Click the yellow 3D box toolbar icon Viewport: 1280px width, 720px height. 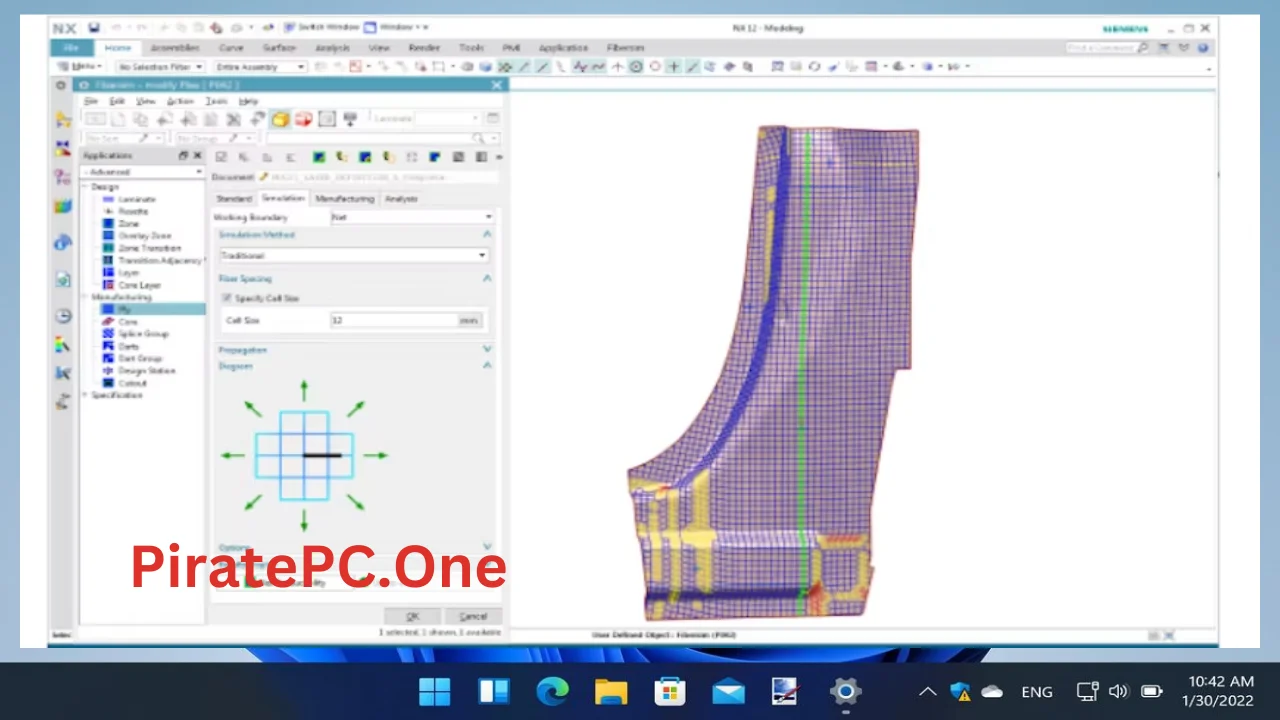(x=280, y=119)
